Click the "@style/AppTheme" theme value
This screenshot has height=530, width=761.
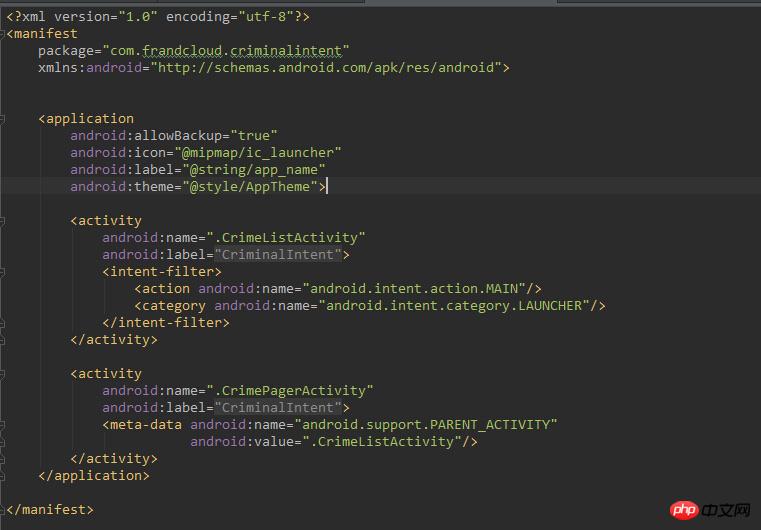tap(250, 187)
